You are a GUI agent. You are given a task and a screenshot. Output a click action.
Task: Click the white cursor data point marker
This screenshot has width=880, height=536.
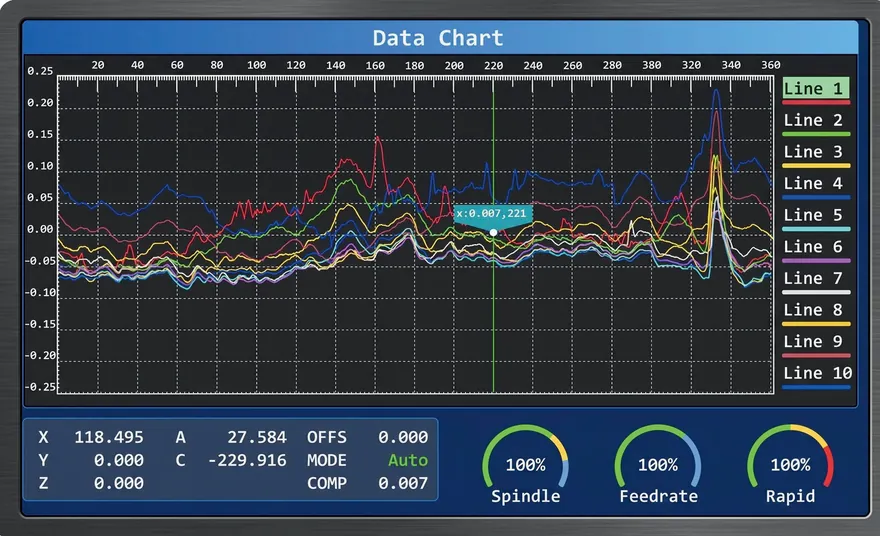[493, 232]
